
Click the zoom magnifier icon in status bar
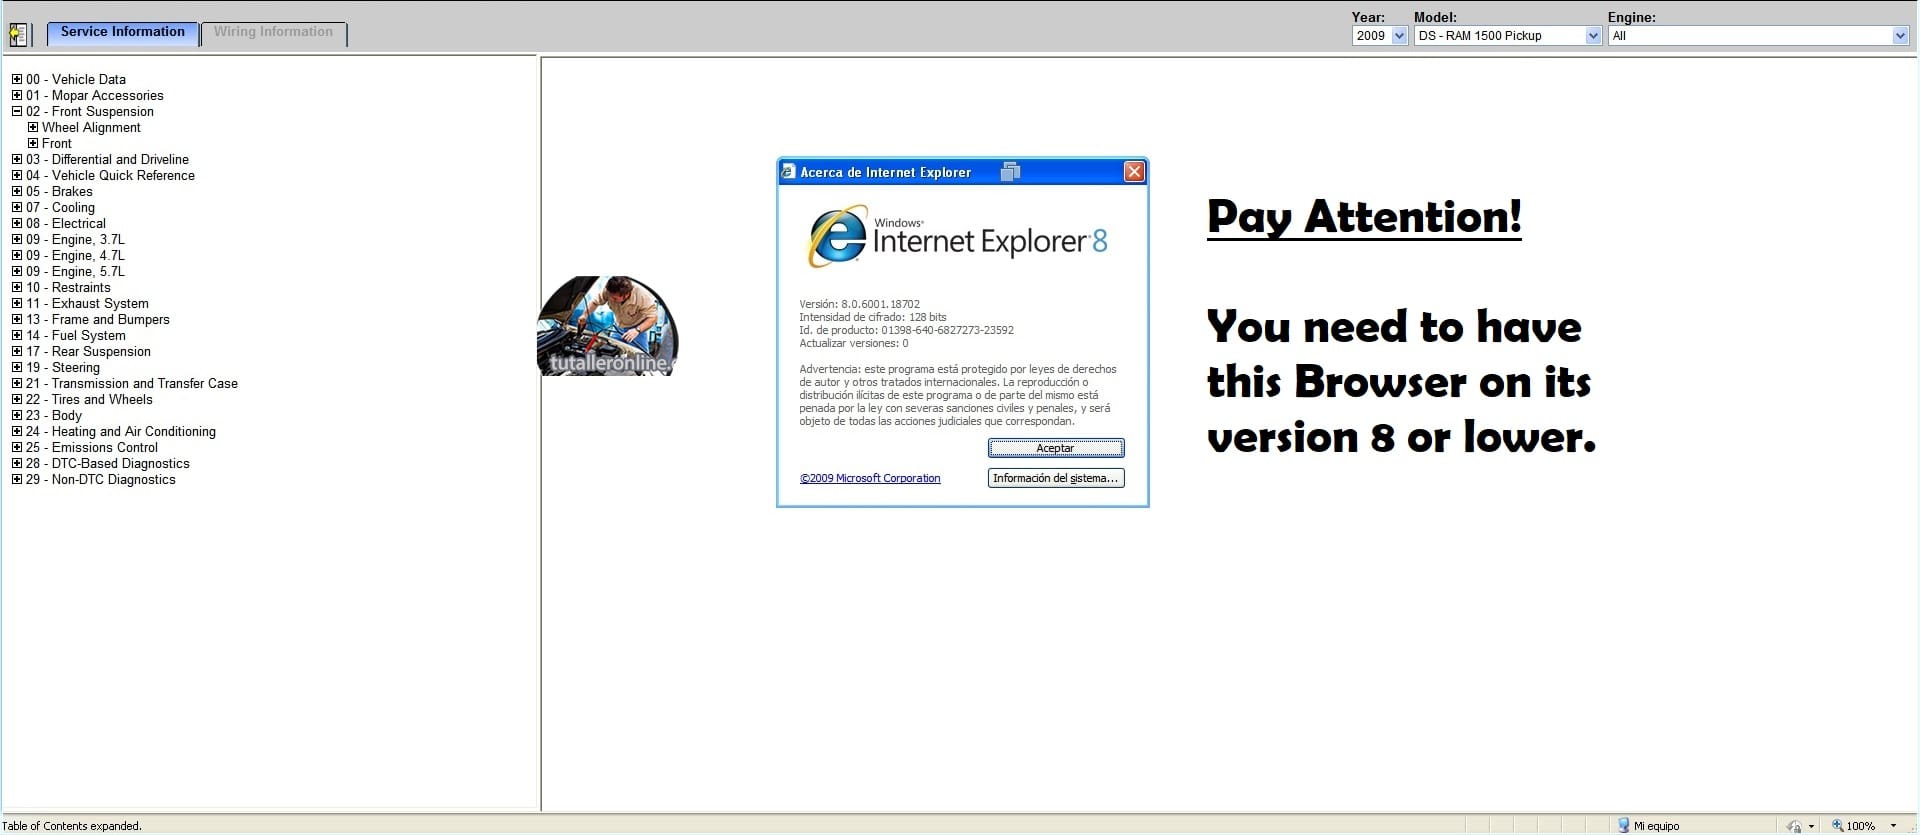1837,825
